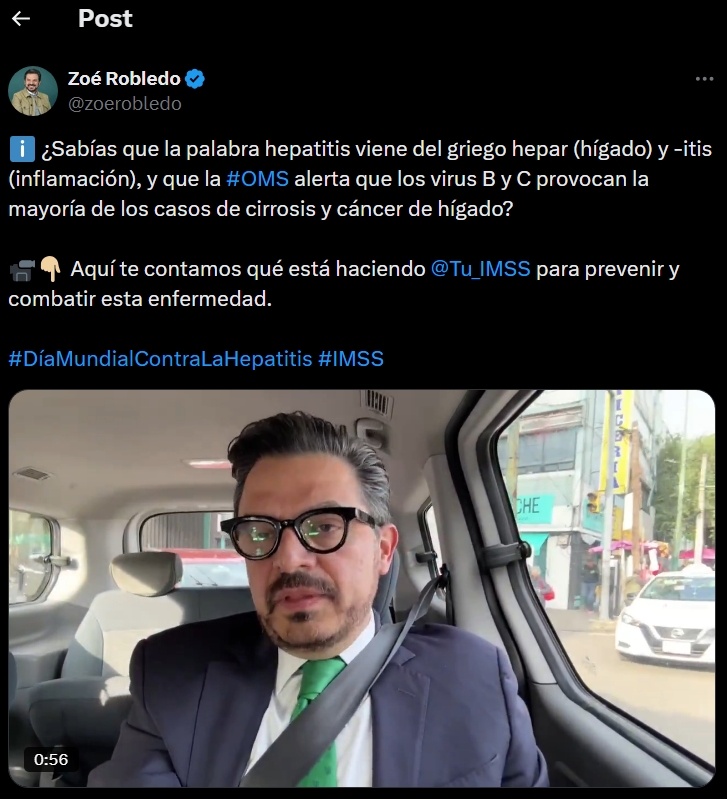Click the video camera emoji

[22, 270]
